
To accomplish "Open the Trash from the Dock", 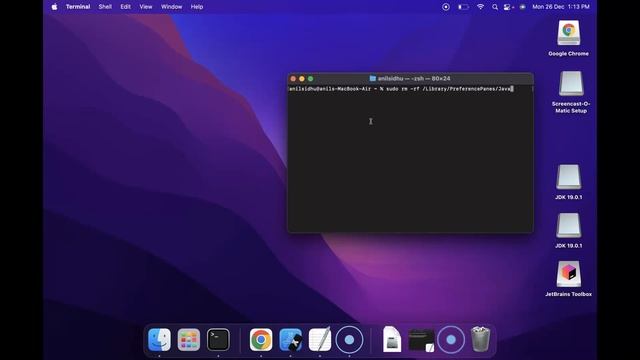I will [480, 339].
